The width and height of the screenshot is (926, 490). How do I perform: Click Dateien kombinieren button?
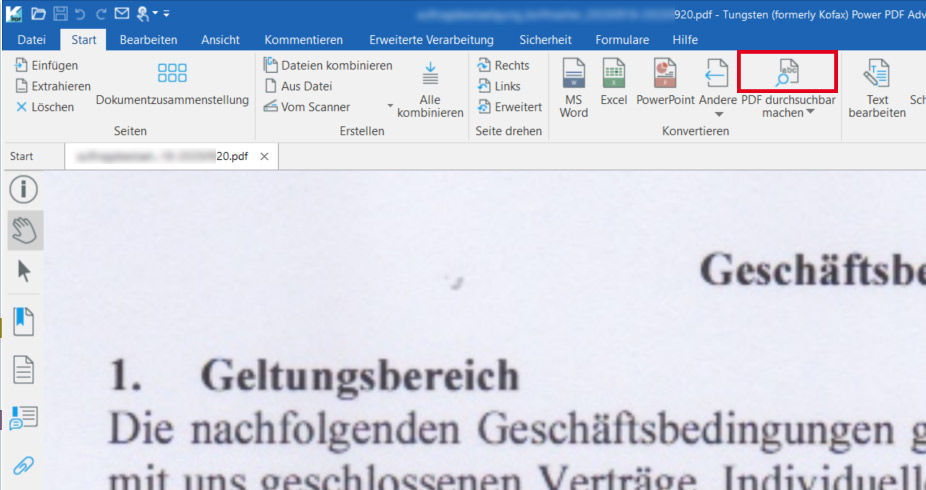coord(328,65)
